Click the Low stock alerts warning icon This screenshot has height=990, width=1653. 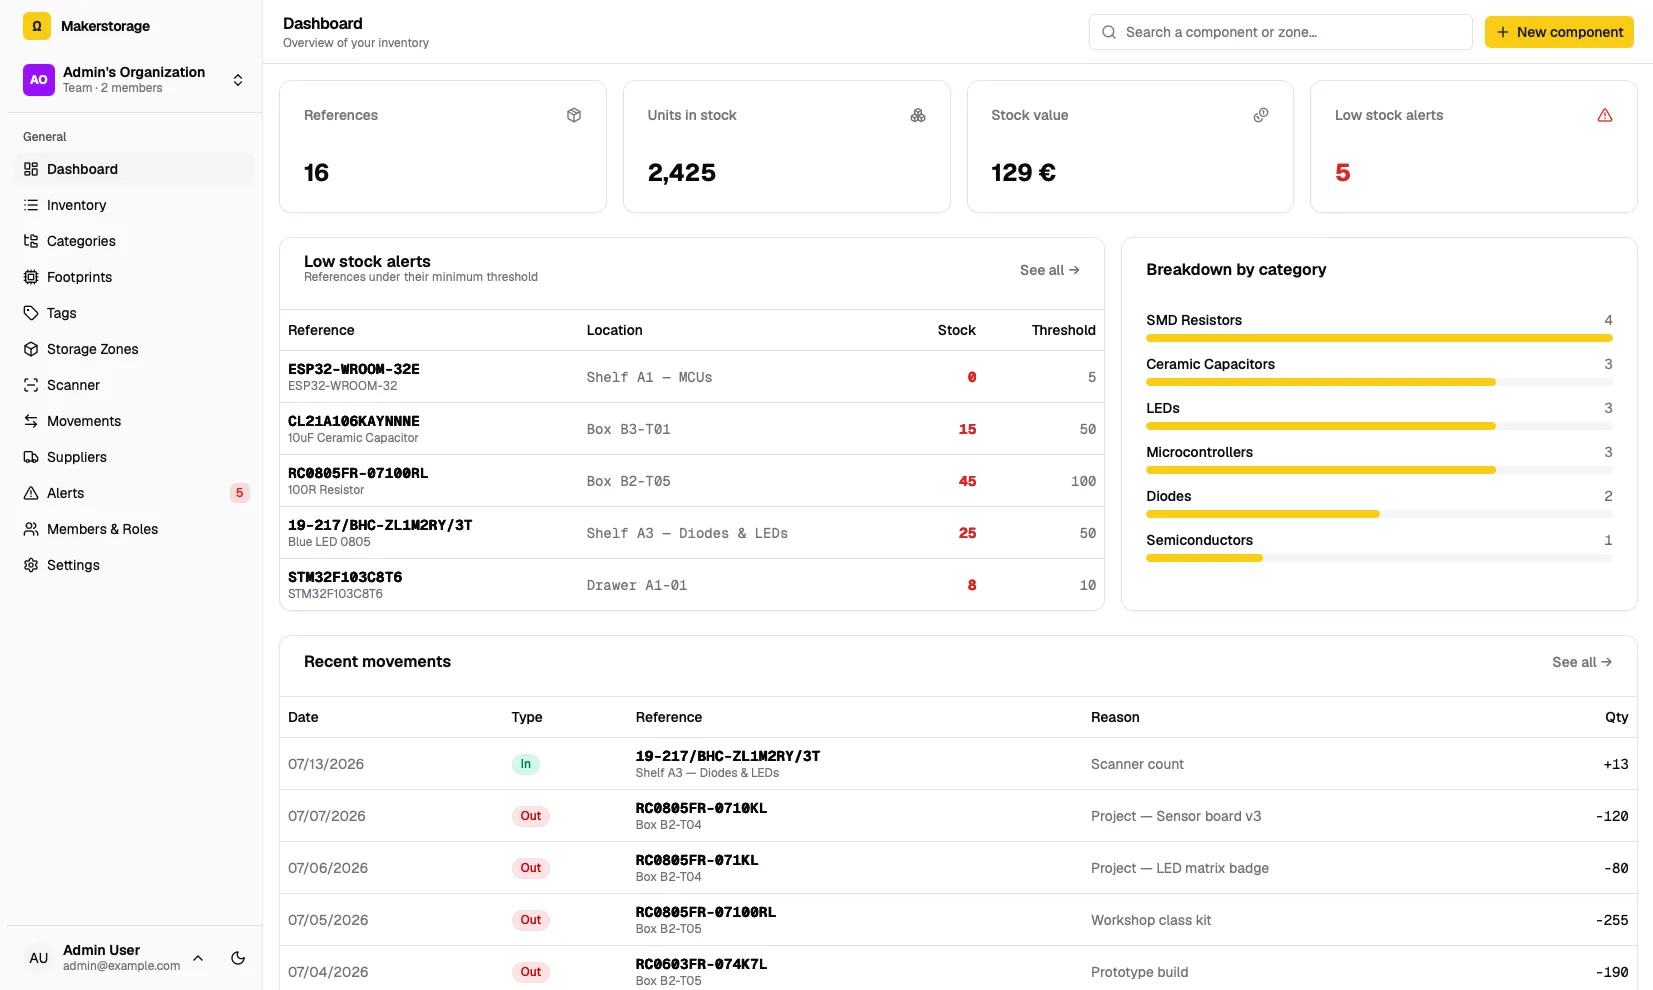tap(1605, 115)
